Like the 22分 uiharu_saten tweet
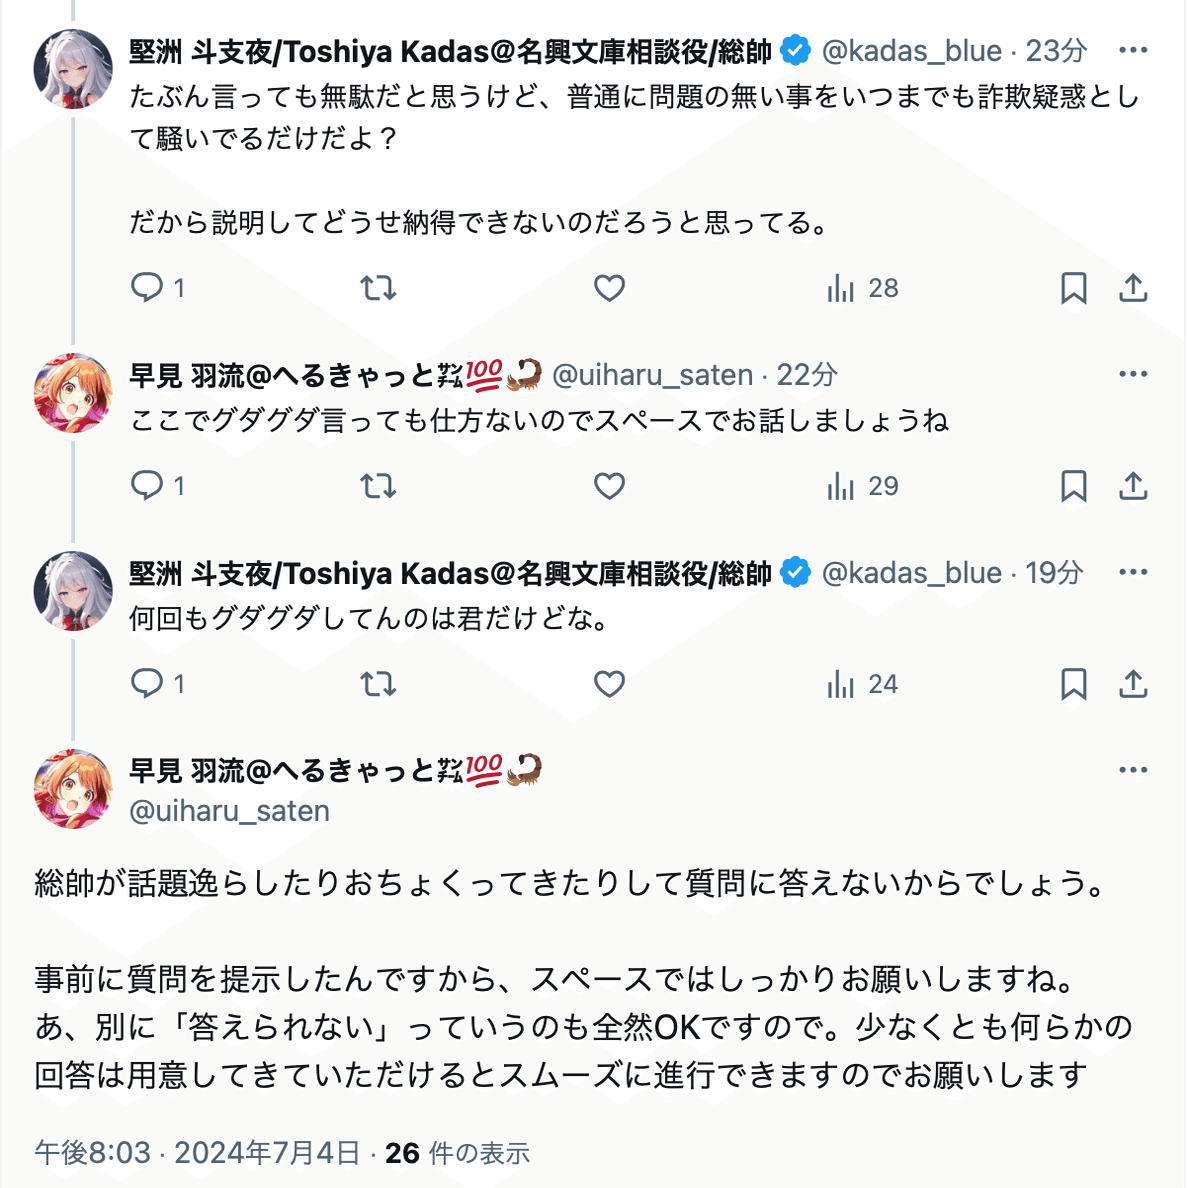 [609, 486]
